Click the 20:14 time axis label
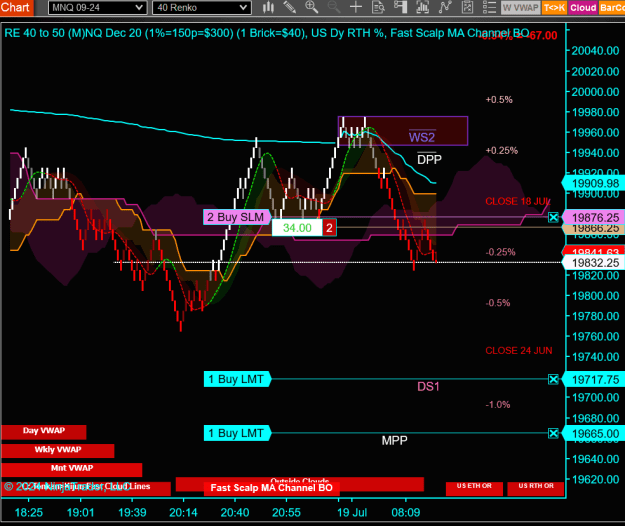This screenshot has height=526, width=625. 183,512
